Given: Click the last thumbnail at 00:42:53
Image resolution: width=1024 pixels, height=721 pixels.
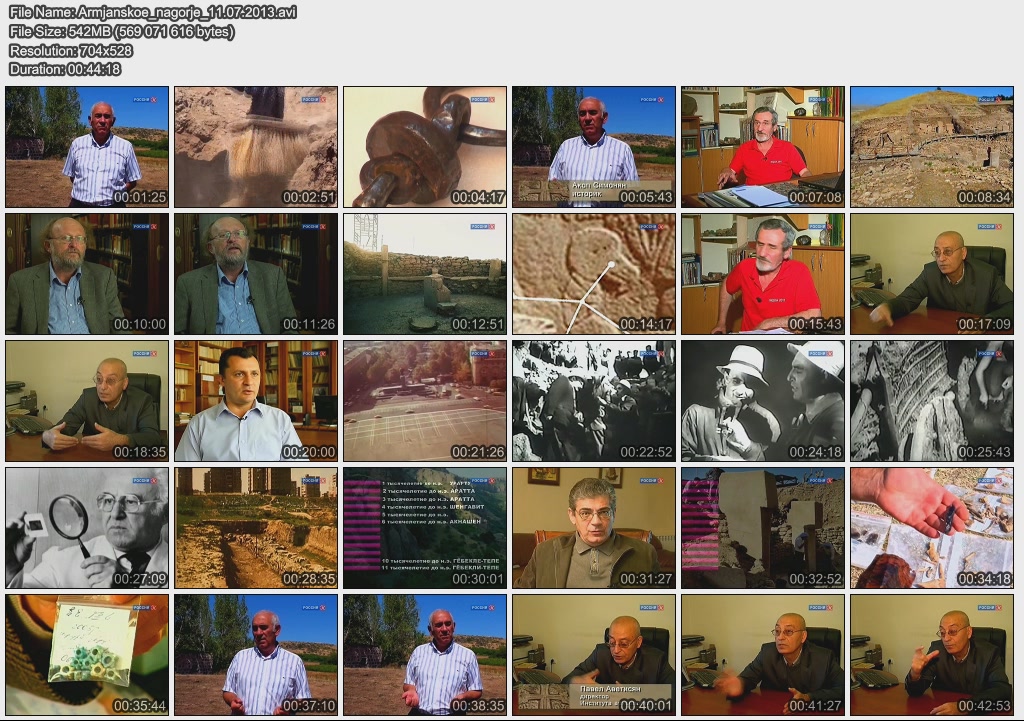Looking at the screenshot, I should coord(932,654).
